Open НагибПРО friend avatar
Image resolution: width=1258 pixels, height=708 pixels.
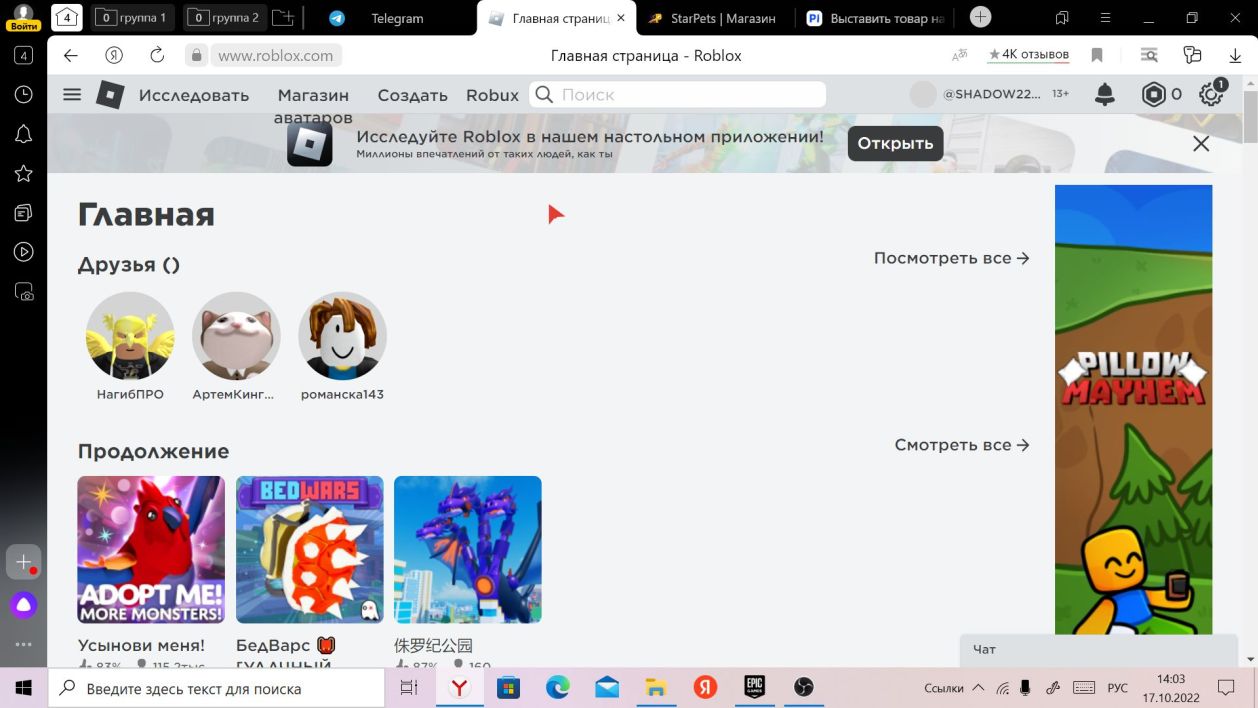[130, 336]
